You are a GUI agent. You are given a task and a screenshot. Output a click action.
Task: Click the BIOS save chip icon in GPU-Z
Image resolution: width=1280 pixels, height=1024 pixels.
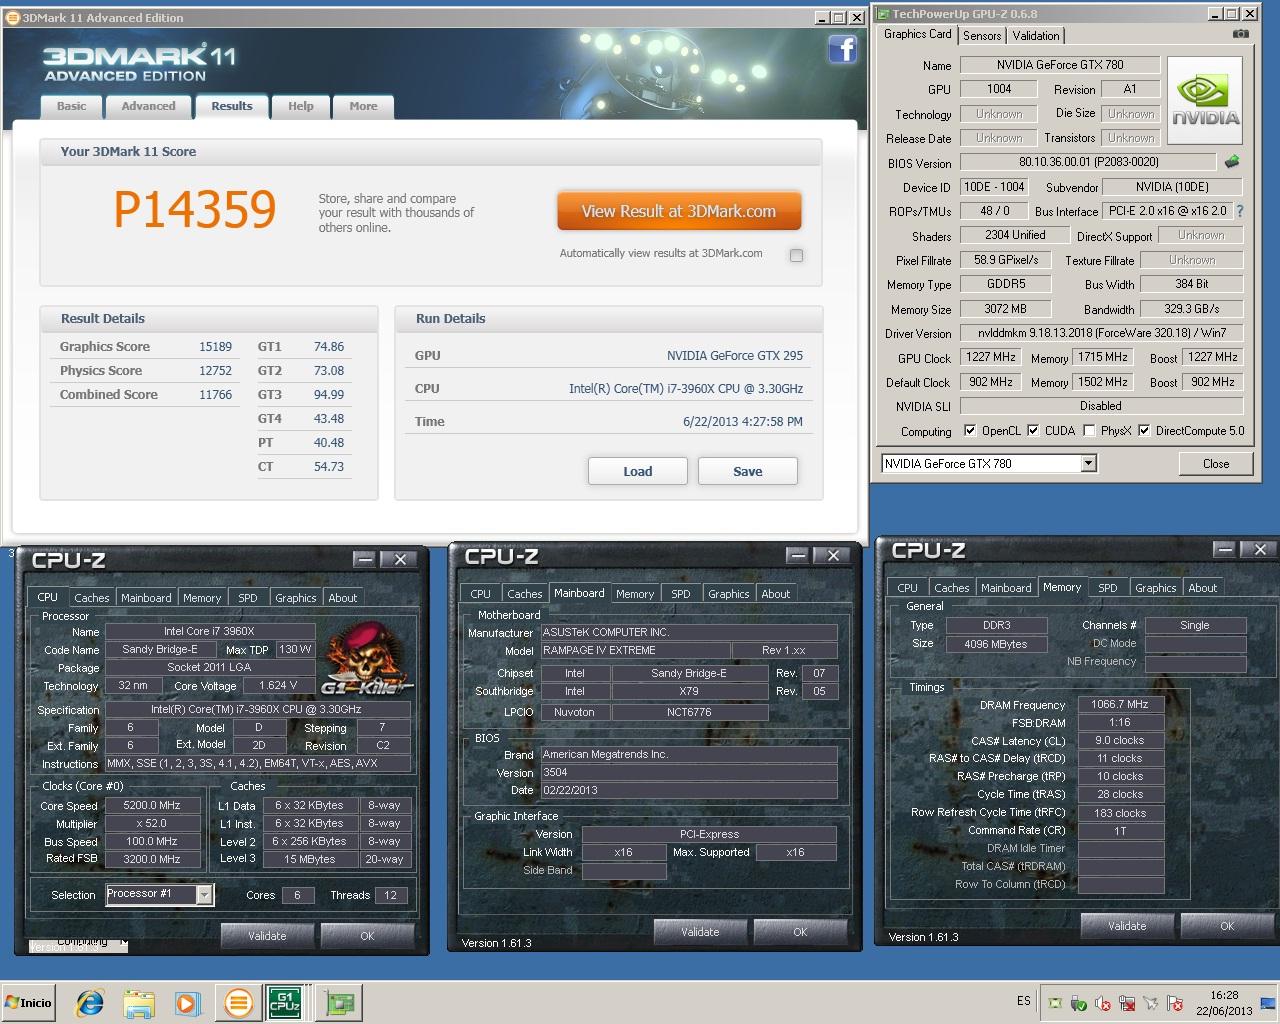click(x=1232, y=161)
